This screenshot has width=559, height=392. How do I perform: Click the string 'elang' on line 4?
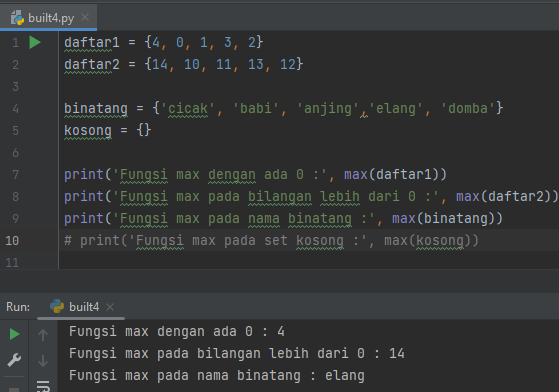point(396,108)
